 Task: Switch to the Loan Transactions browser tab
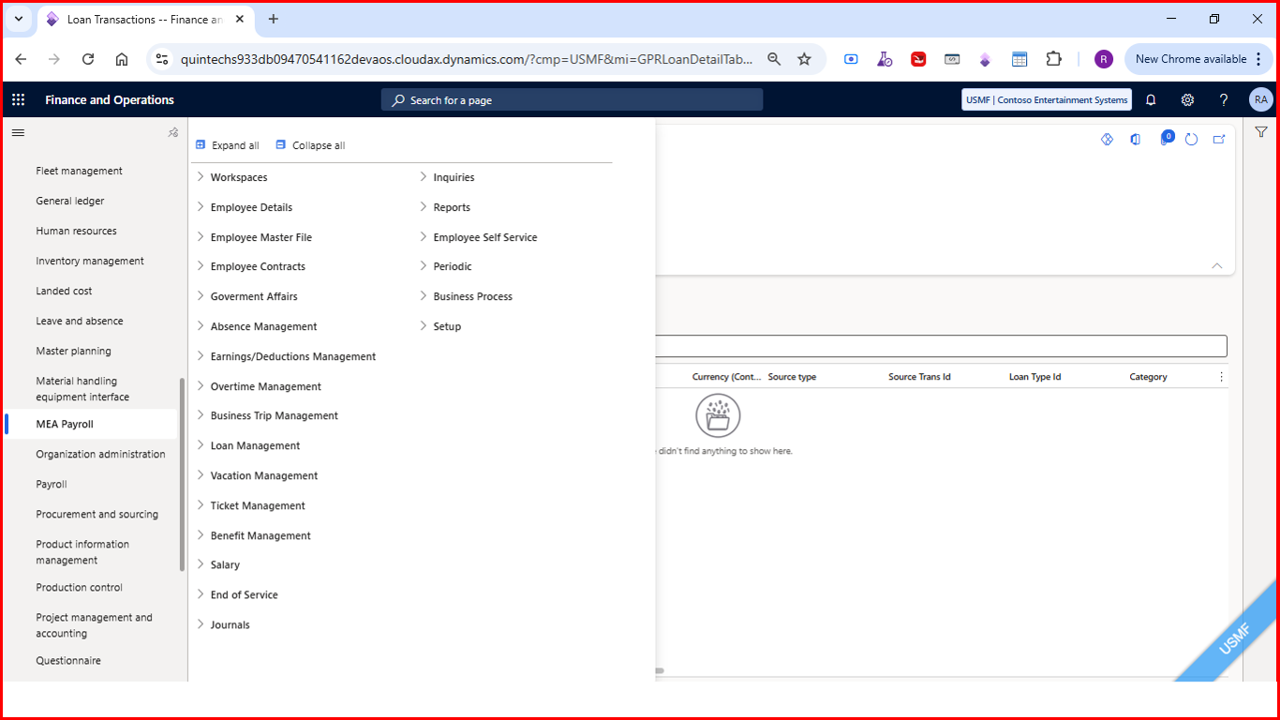point(138,18)
